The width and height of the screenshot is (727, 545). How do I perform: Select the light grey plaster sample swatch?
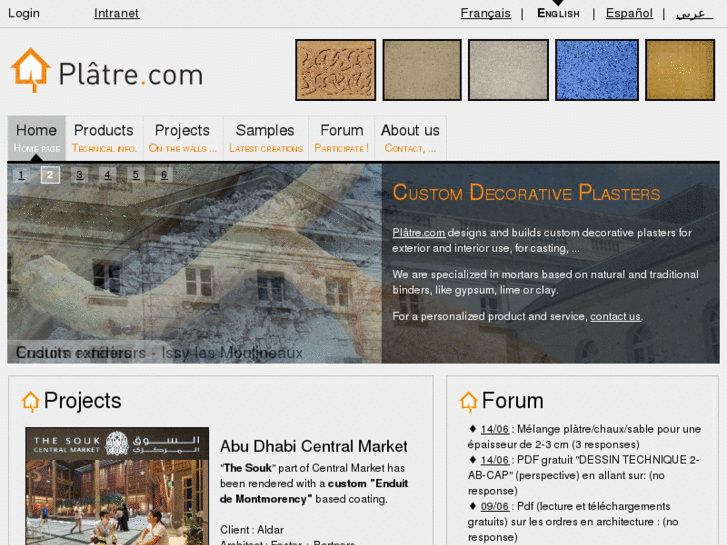click(x=508, y=70)
